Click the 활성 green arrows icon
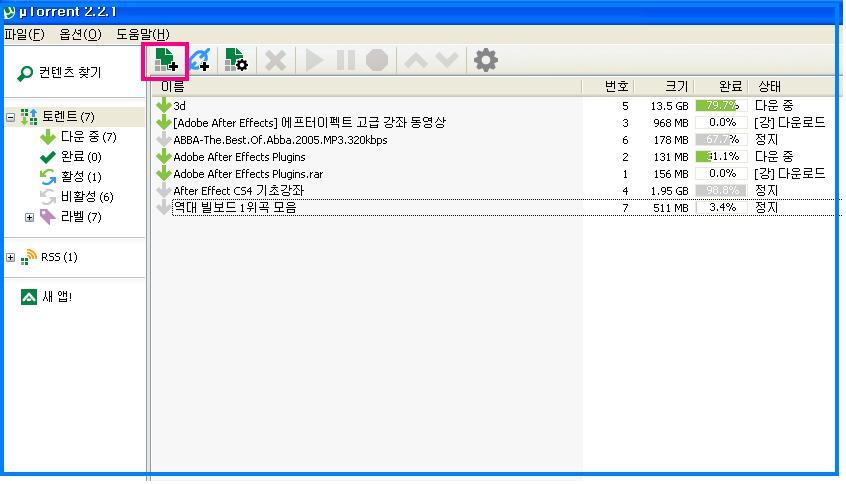The image size is (846, 484). click(47, 176)
